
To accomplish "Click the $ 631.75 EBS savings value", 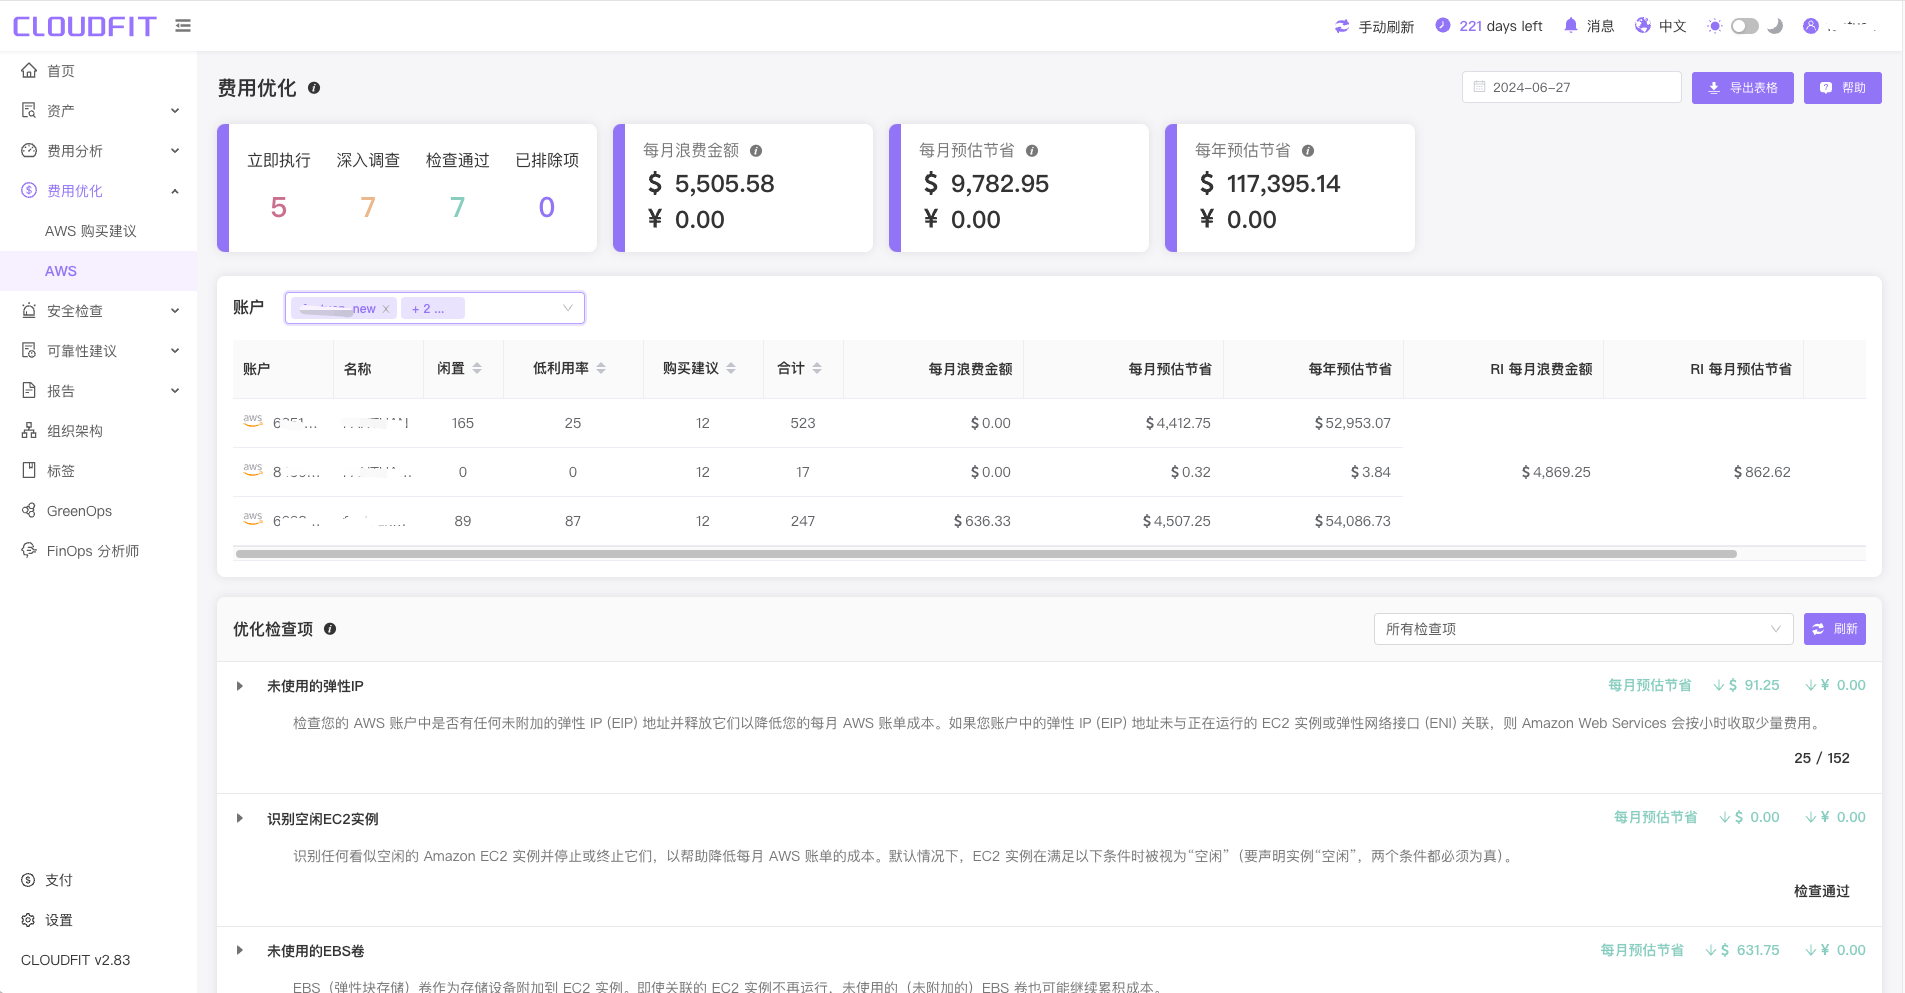I will tap(1749, 950).
